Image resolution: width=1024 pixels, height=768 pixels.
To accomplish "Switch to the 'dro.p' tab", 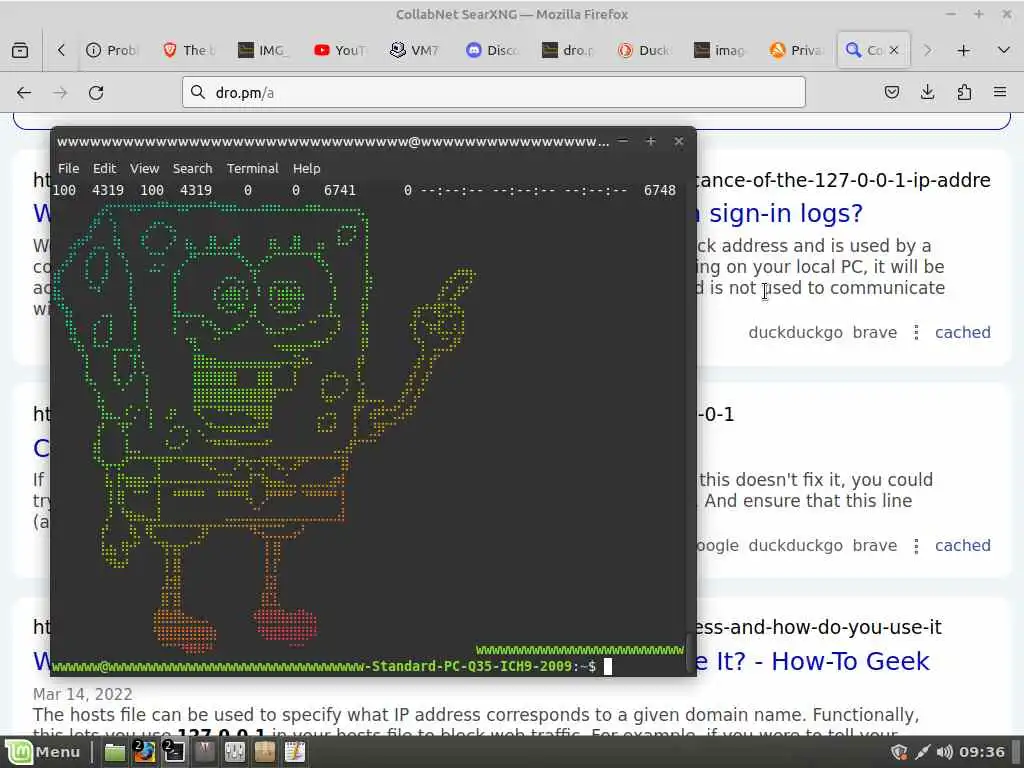I will point(569,50).
